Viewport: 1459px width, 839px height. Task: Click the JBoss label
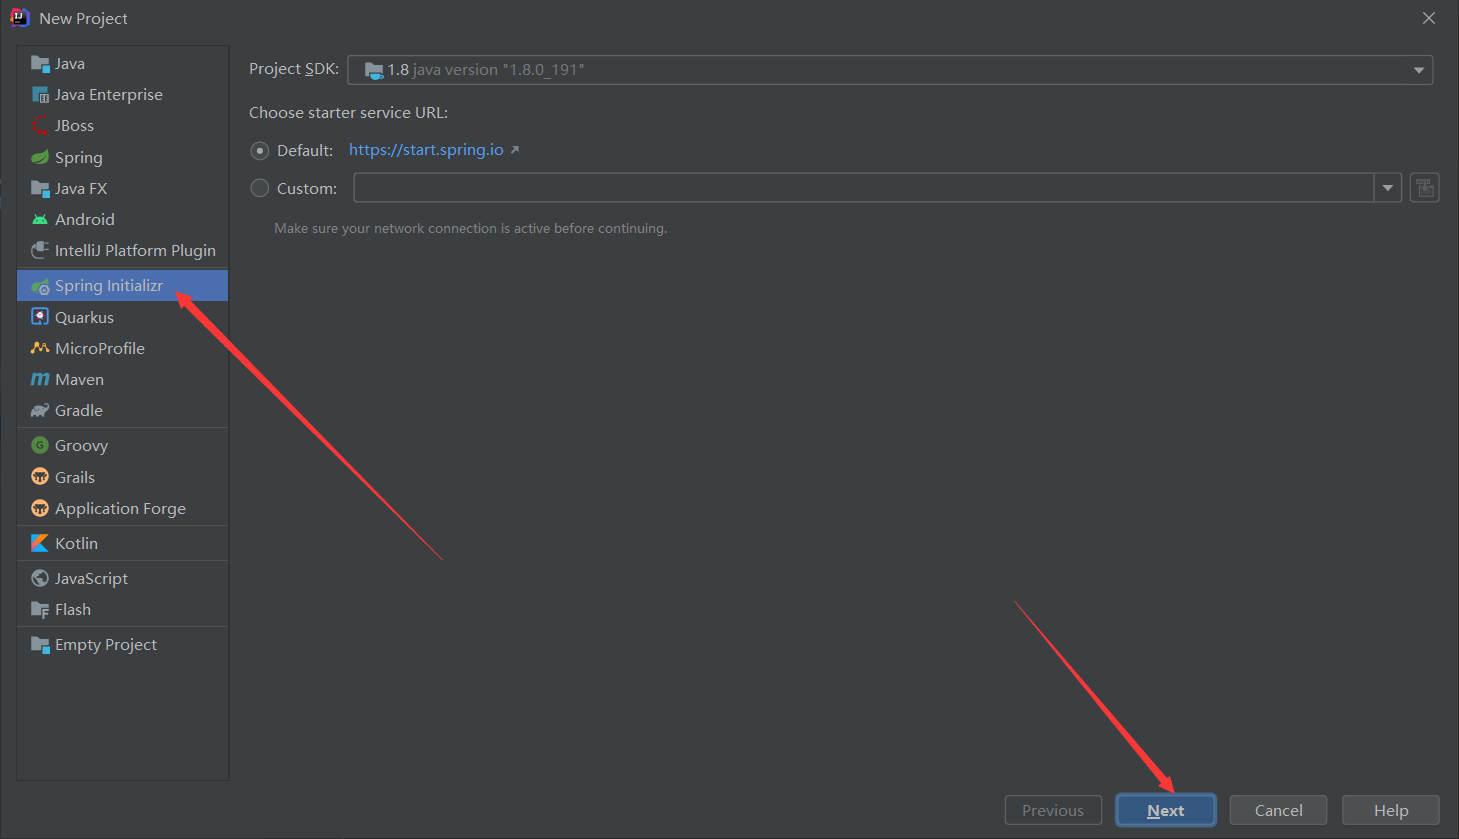click(75, 126)
